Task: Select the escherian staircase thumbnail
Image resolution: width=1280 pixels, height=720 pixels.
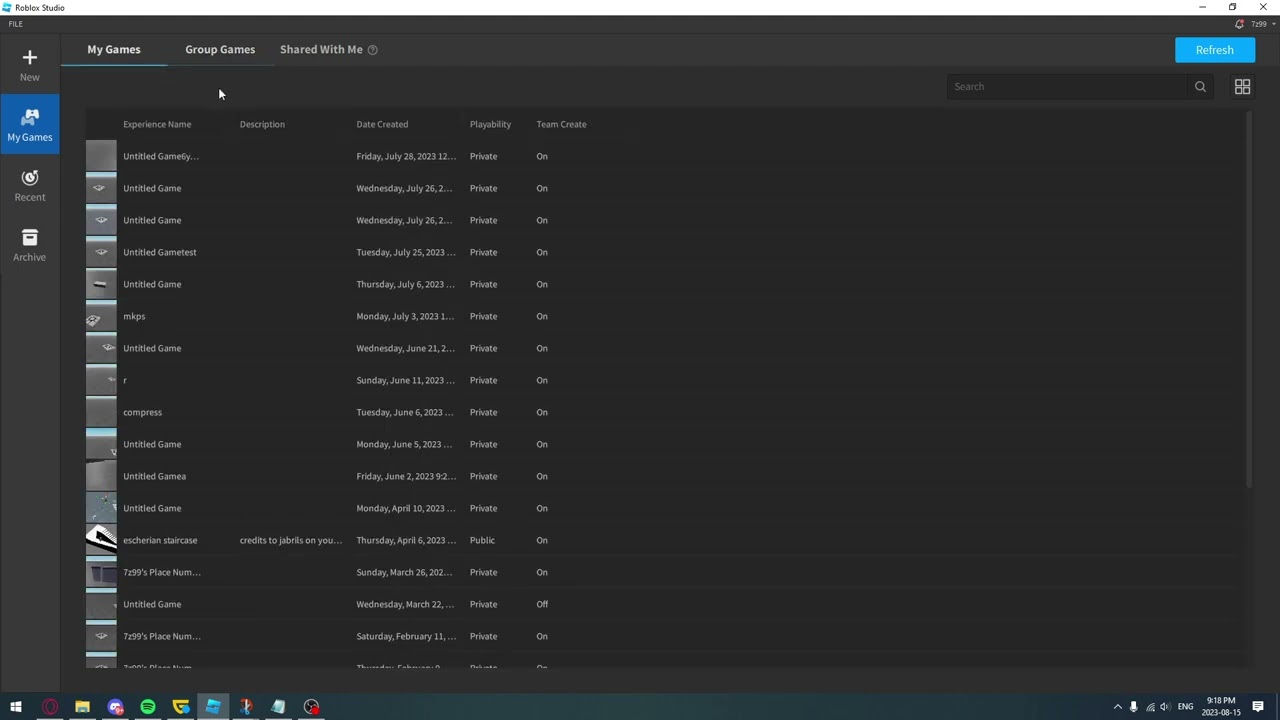Action: pos(101,540)
